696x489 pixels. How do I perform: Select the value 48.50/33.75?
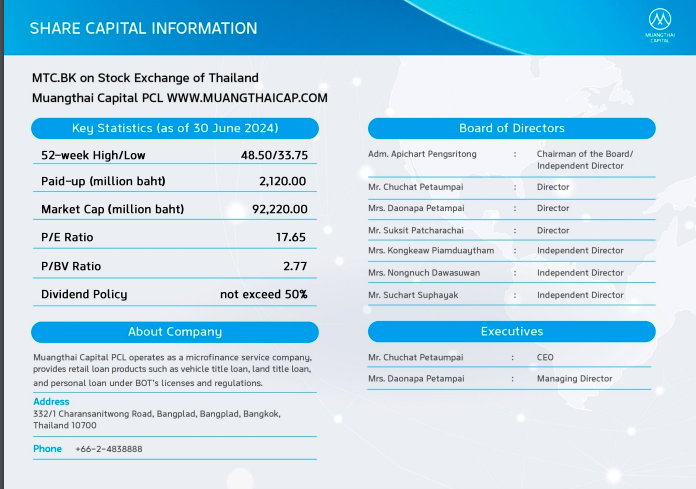point(274,155)
